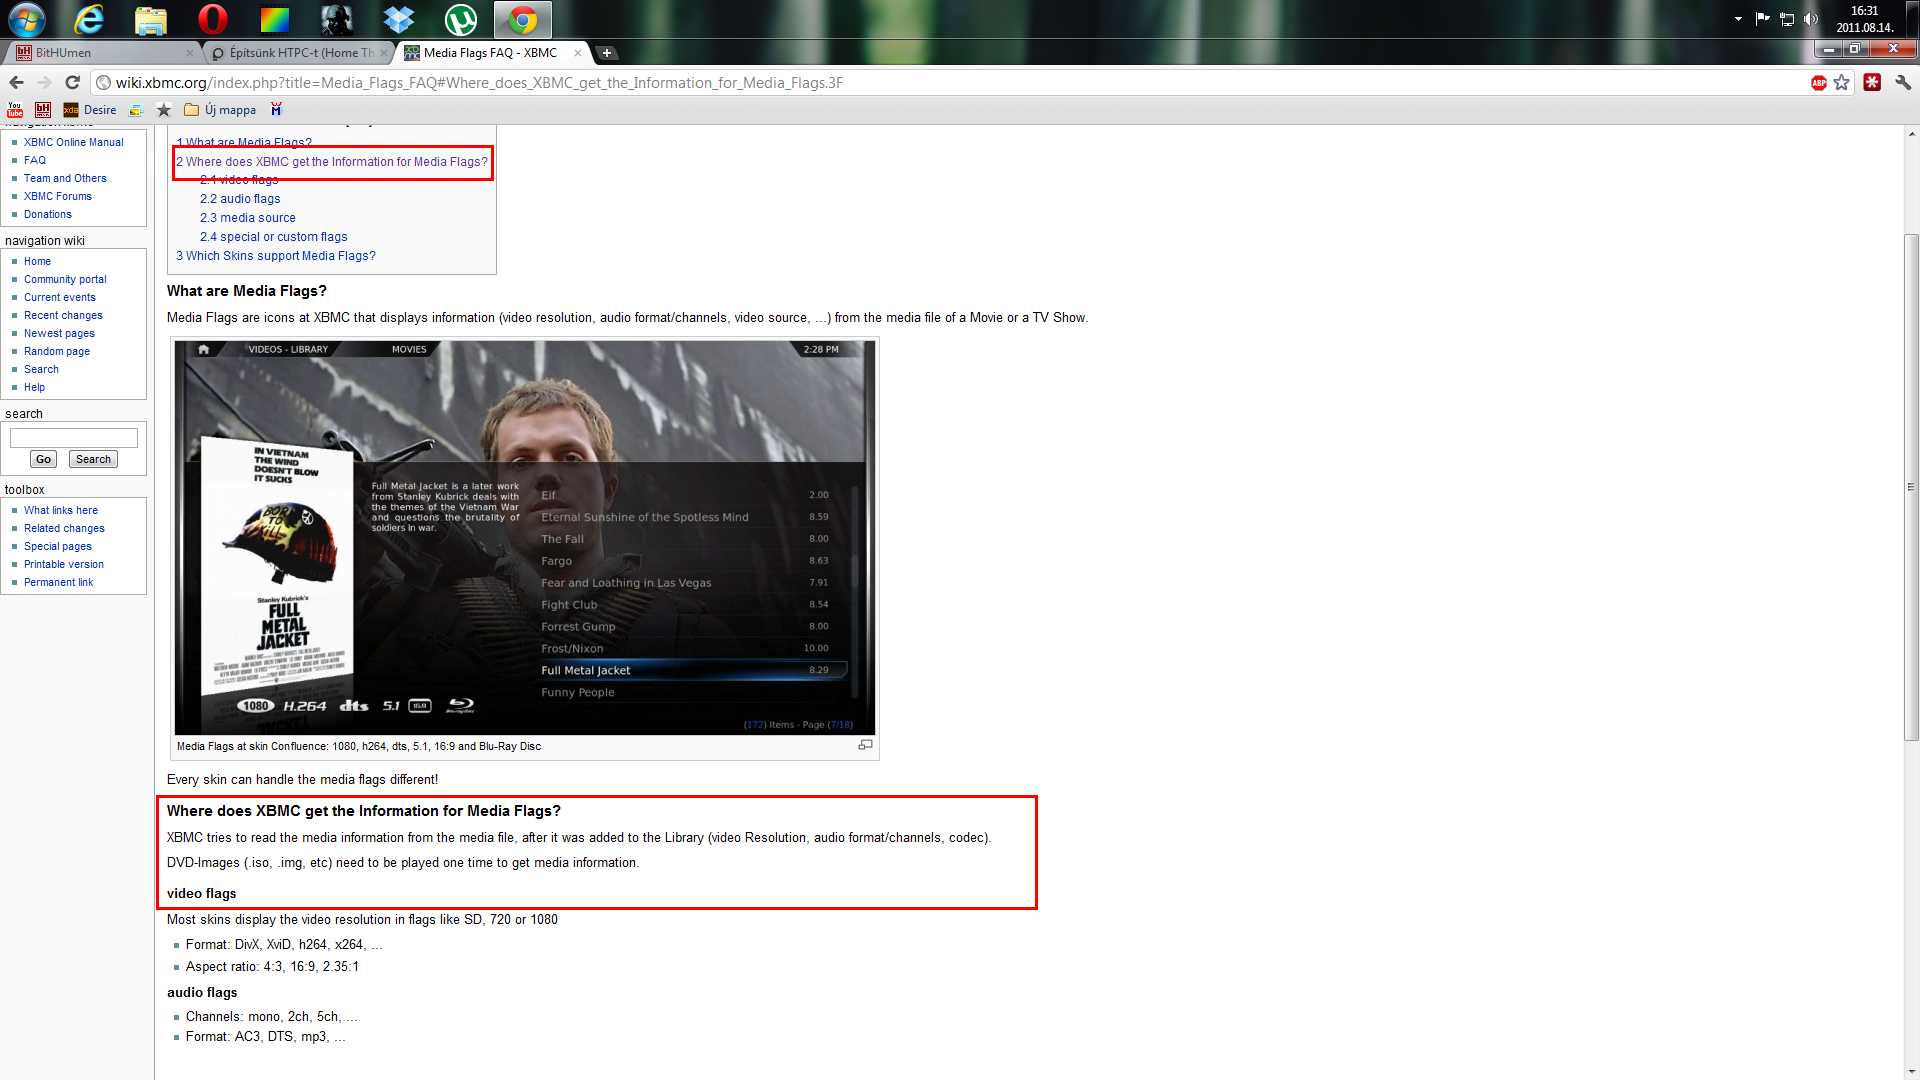Visit XBMC Forums link

pos(58,196)
